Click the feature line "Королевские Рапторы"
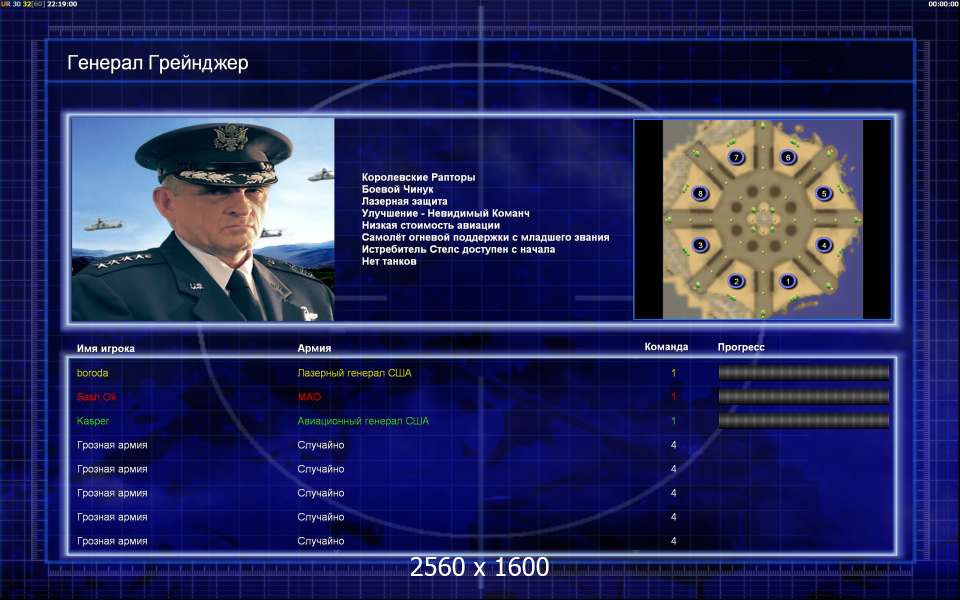Screen dimensions: 960x600 [418, 178]
